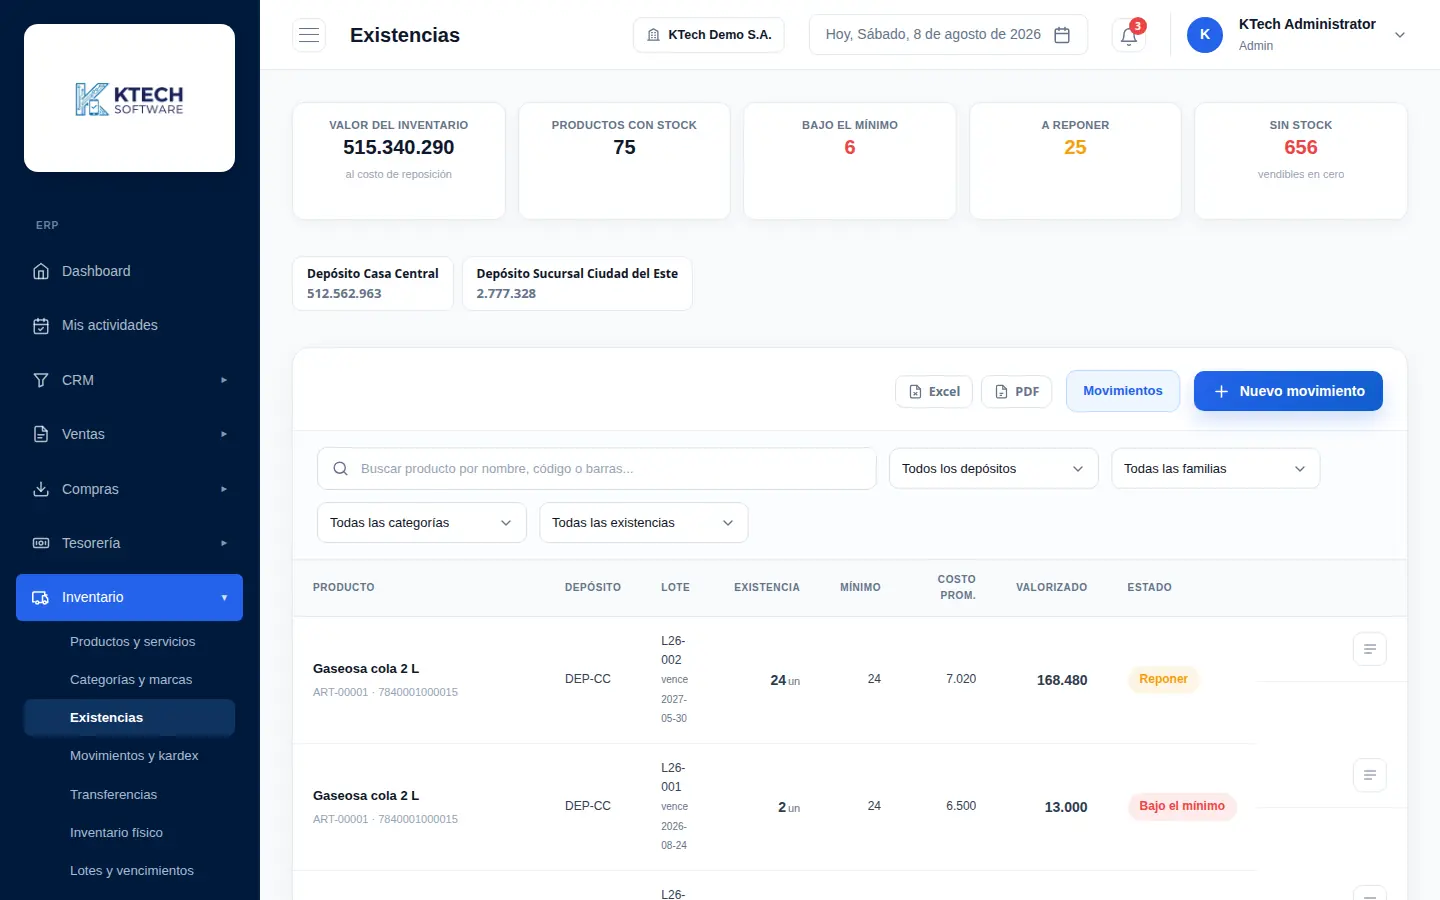Image resolution: width=1440 pixels, height=900 pixels.
Task: Click the Movimientos button
Action: tap(1123, 391)
